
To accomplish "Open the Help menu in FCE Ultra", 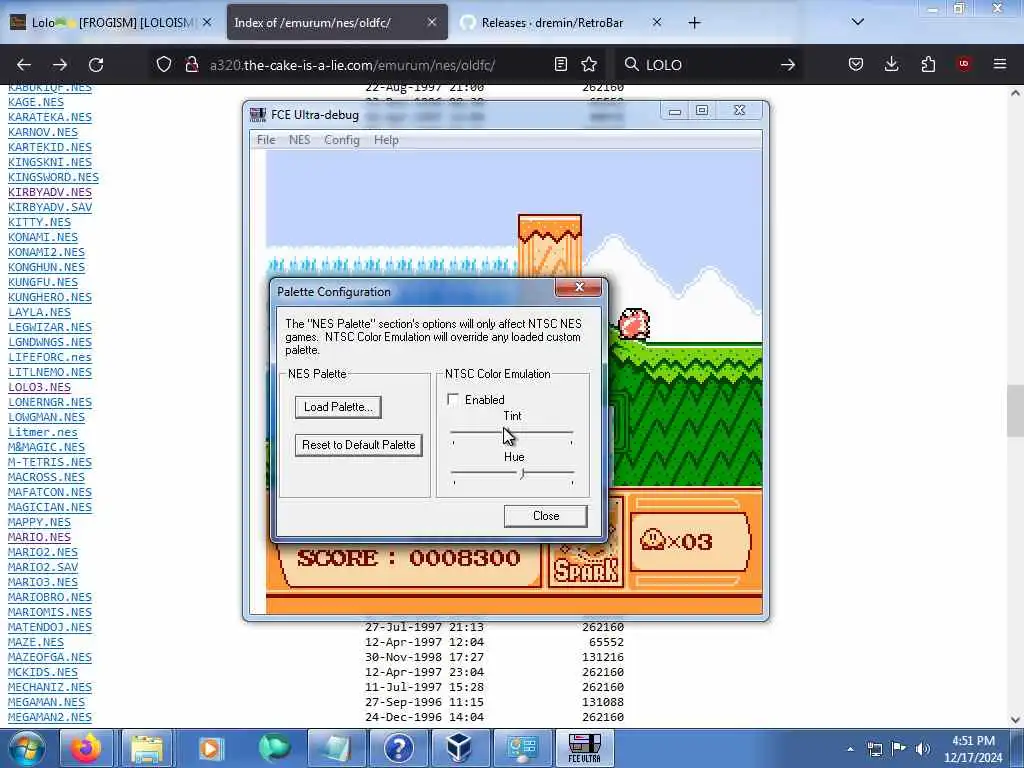I will click(x=386, y=140).
